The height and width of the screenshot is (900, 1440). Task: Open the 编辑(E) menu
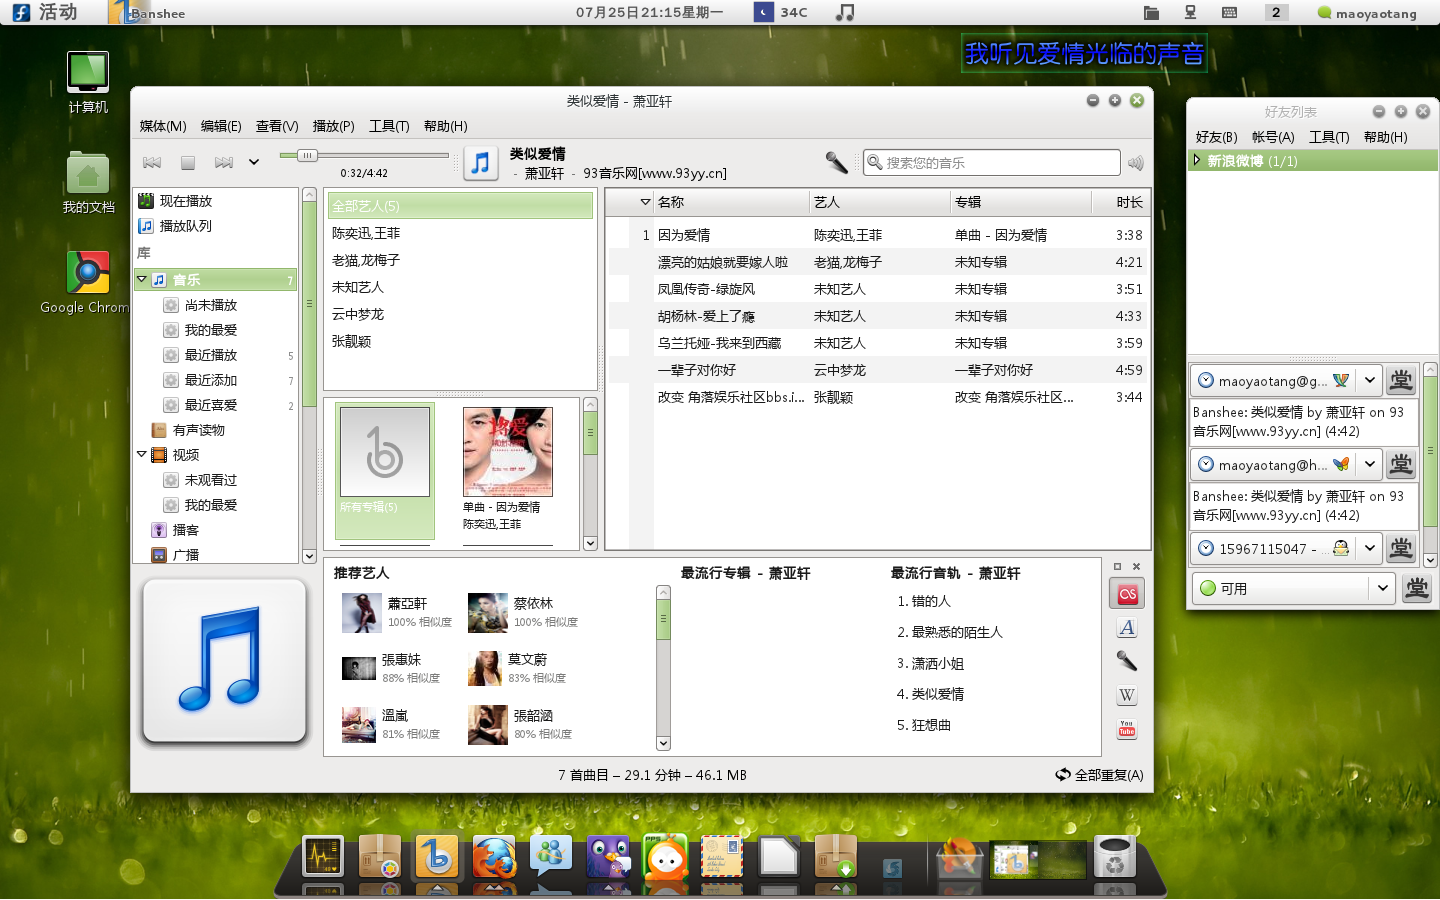click(221, 126)
